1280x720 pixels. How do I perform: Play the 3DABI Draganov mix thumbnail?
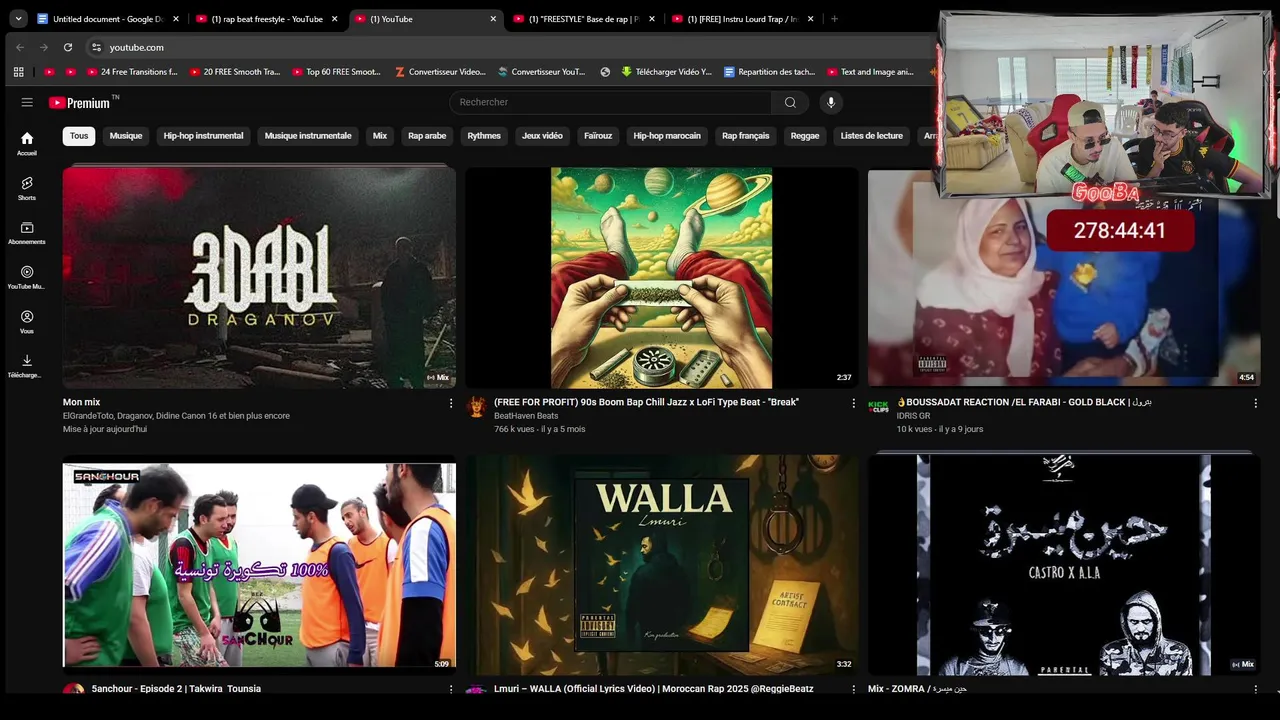point(259,277)
